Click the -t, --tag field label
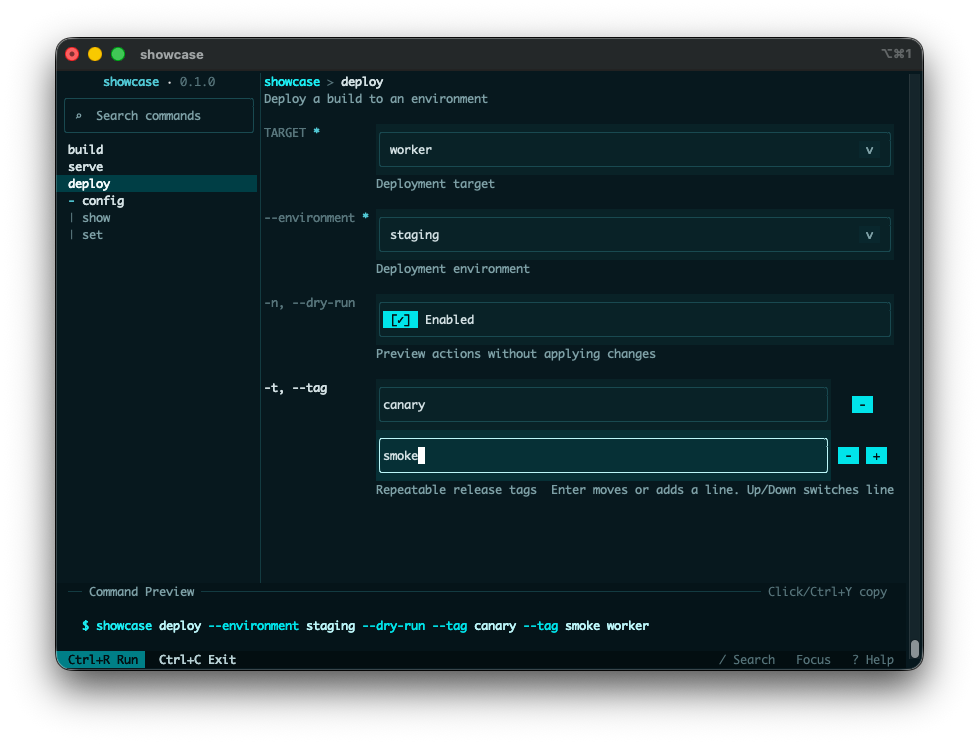The width and height of the screenshot is (979, 744). (295, 388)
